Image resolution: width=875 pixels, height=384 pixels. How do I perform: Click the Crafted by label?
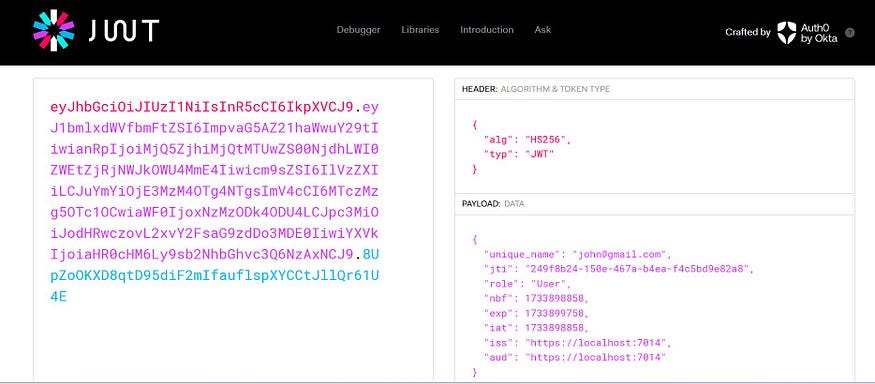[748, 32]
